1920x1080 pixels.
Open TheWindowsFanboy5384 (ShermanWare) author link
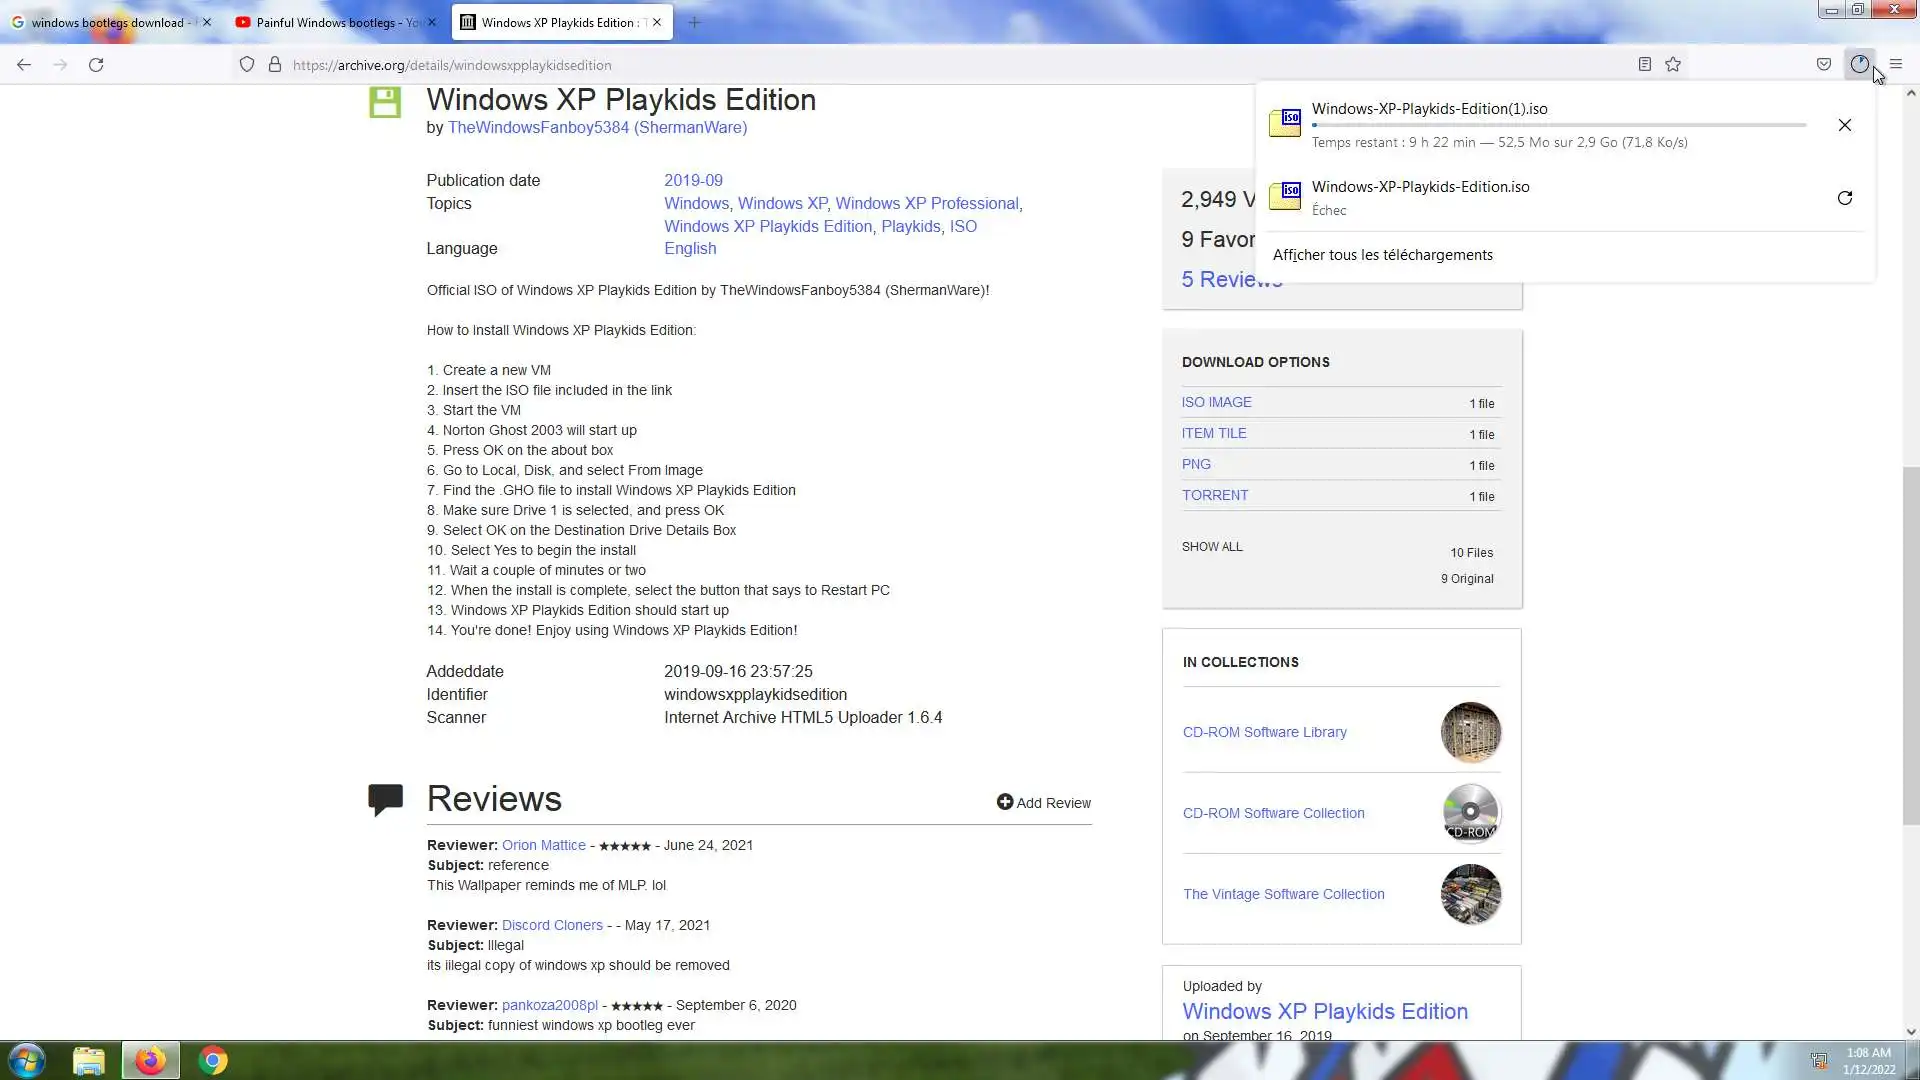tap(597, 127)
